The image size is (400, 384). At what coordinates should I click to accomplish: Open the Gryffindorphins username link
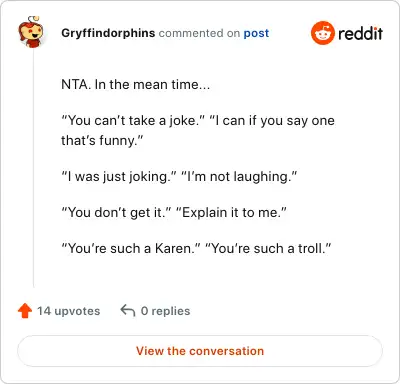[x=108, y=33]
